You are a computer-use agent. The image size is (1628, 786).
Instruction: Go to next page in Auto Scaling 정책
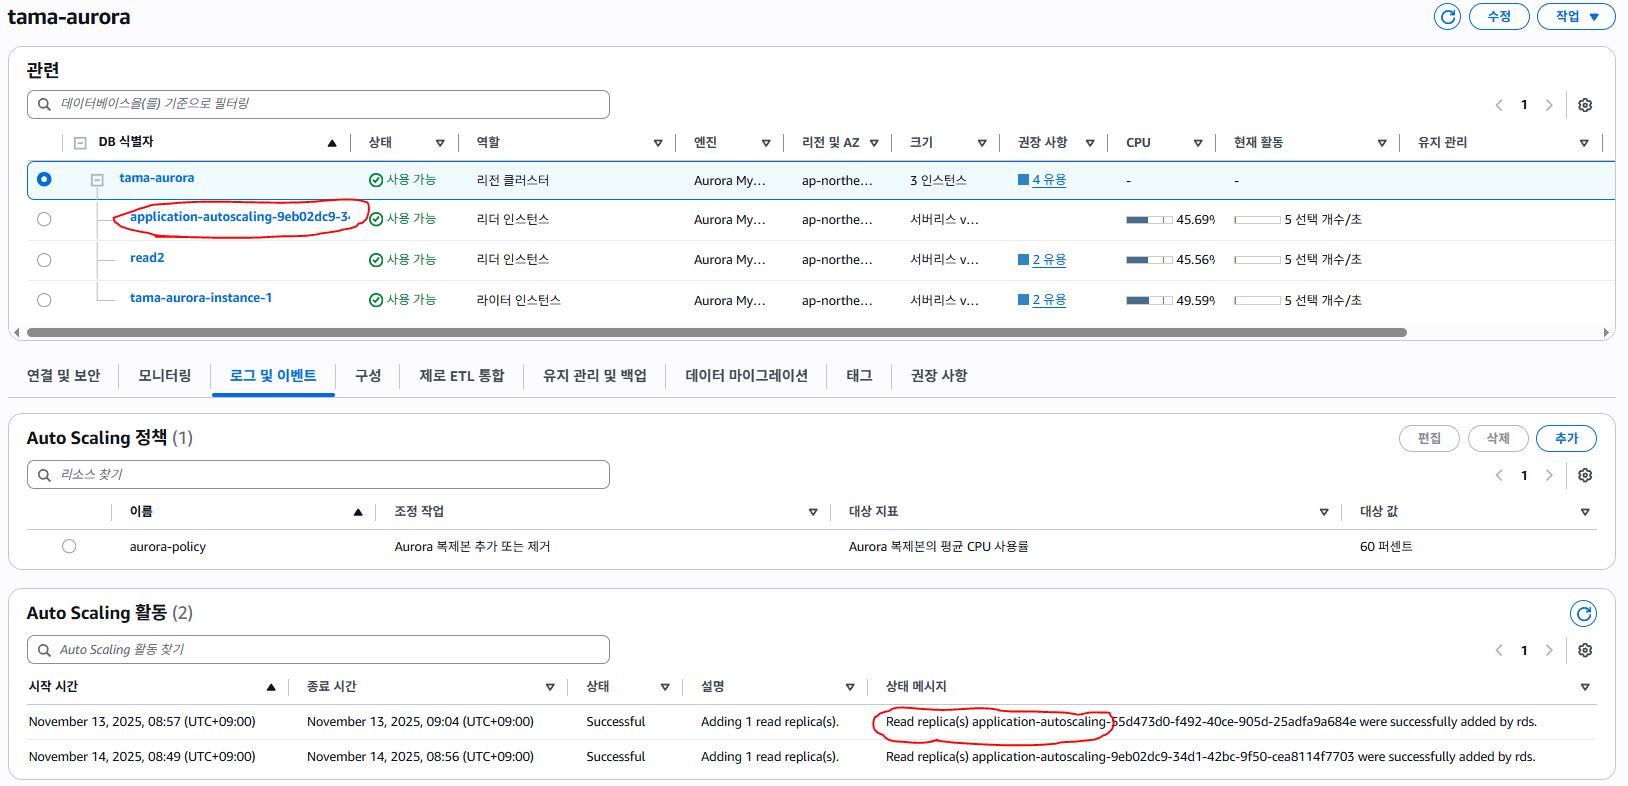click(x=1549, y=475)
